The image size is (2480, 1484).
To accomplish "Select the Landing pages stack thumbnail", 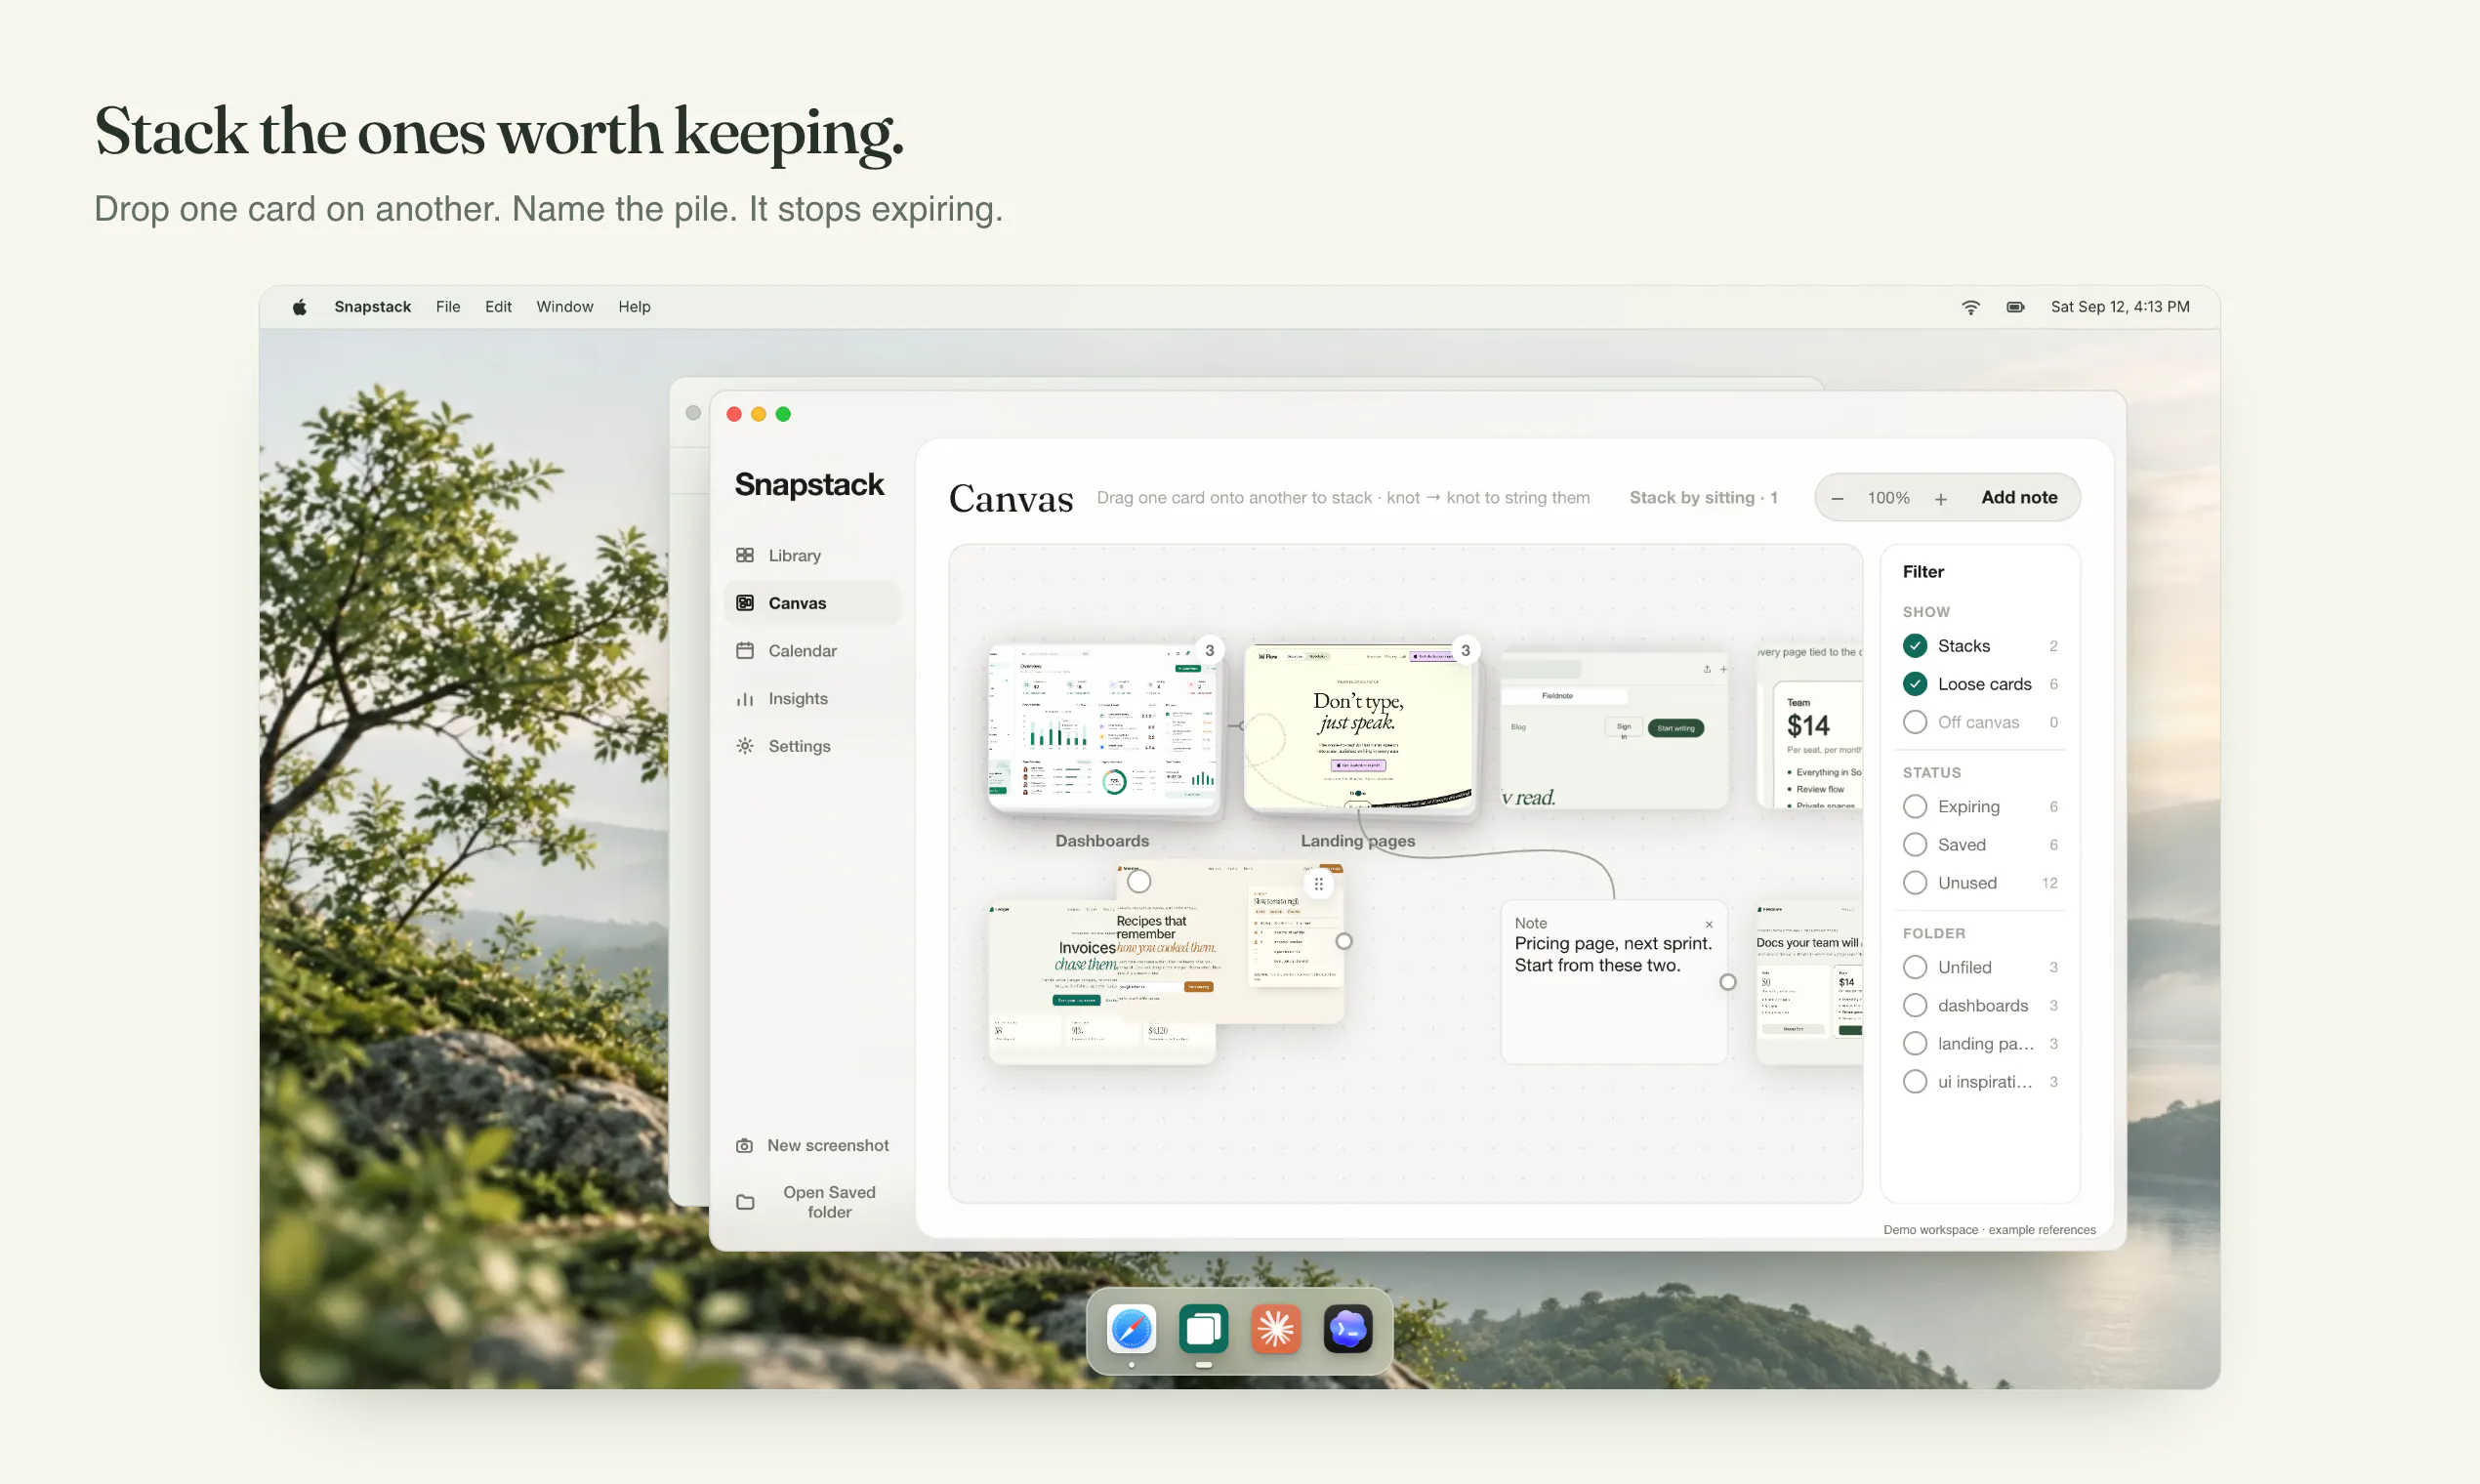I will [1358, 728].
